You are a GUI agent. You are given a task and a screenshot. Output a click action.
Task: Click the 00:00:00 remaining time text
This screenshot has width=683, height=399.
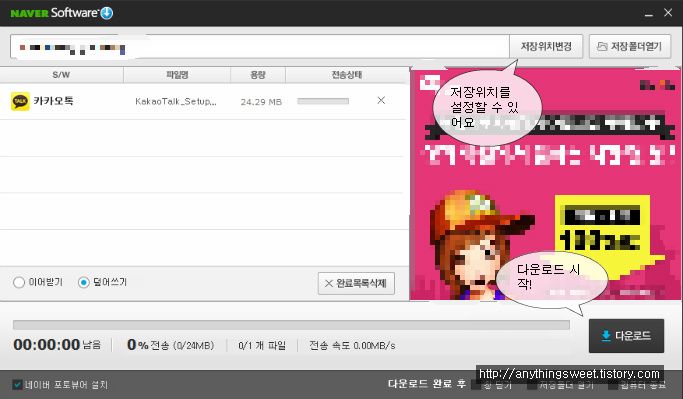coord(47,345)
